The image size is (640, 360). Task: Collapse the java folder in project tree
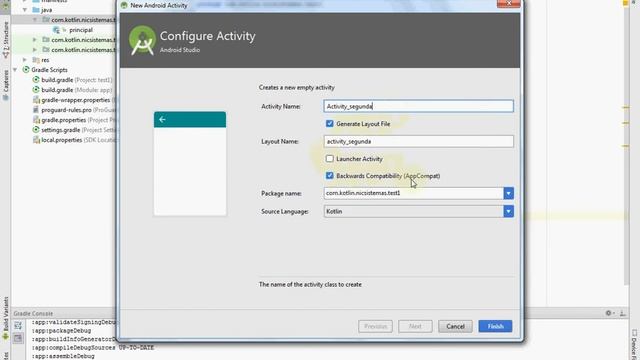25,10
